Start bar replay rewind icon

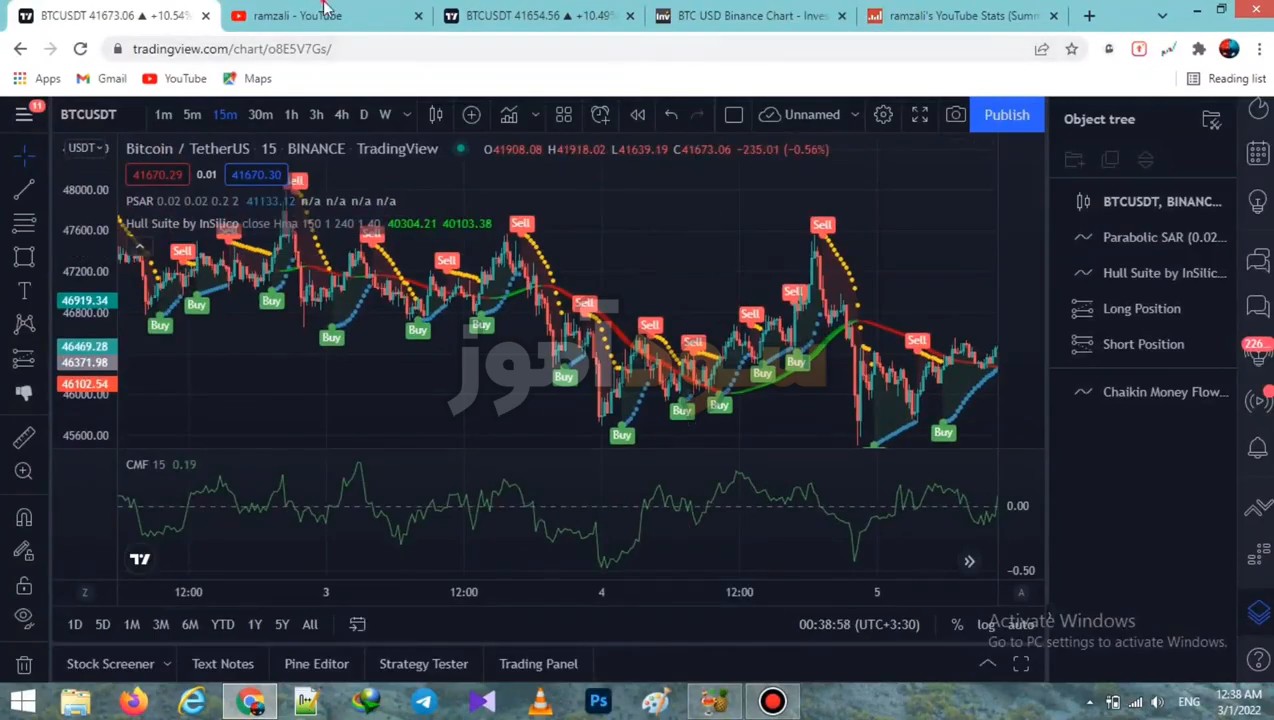pyautogui.click(x=637, y=115)
